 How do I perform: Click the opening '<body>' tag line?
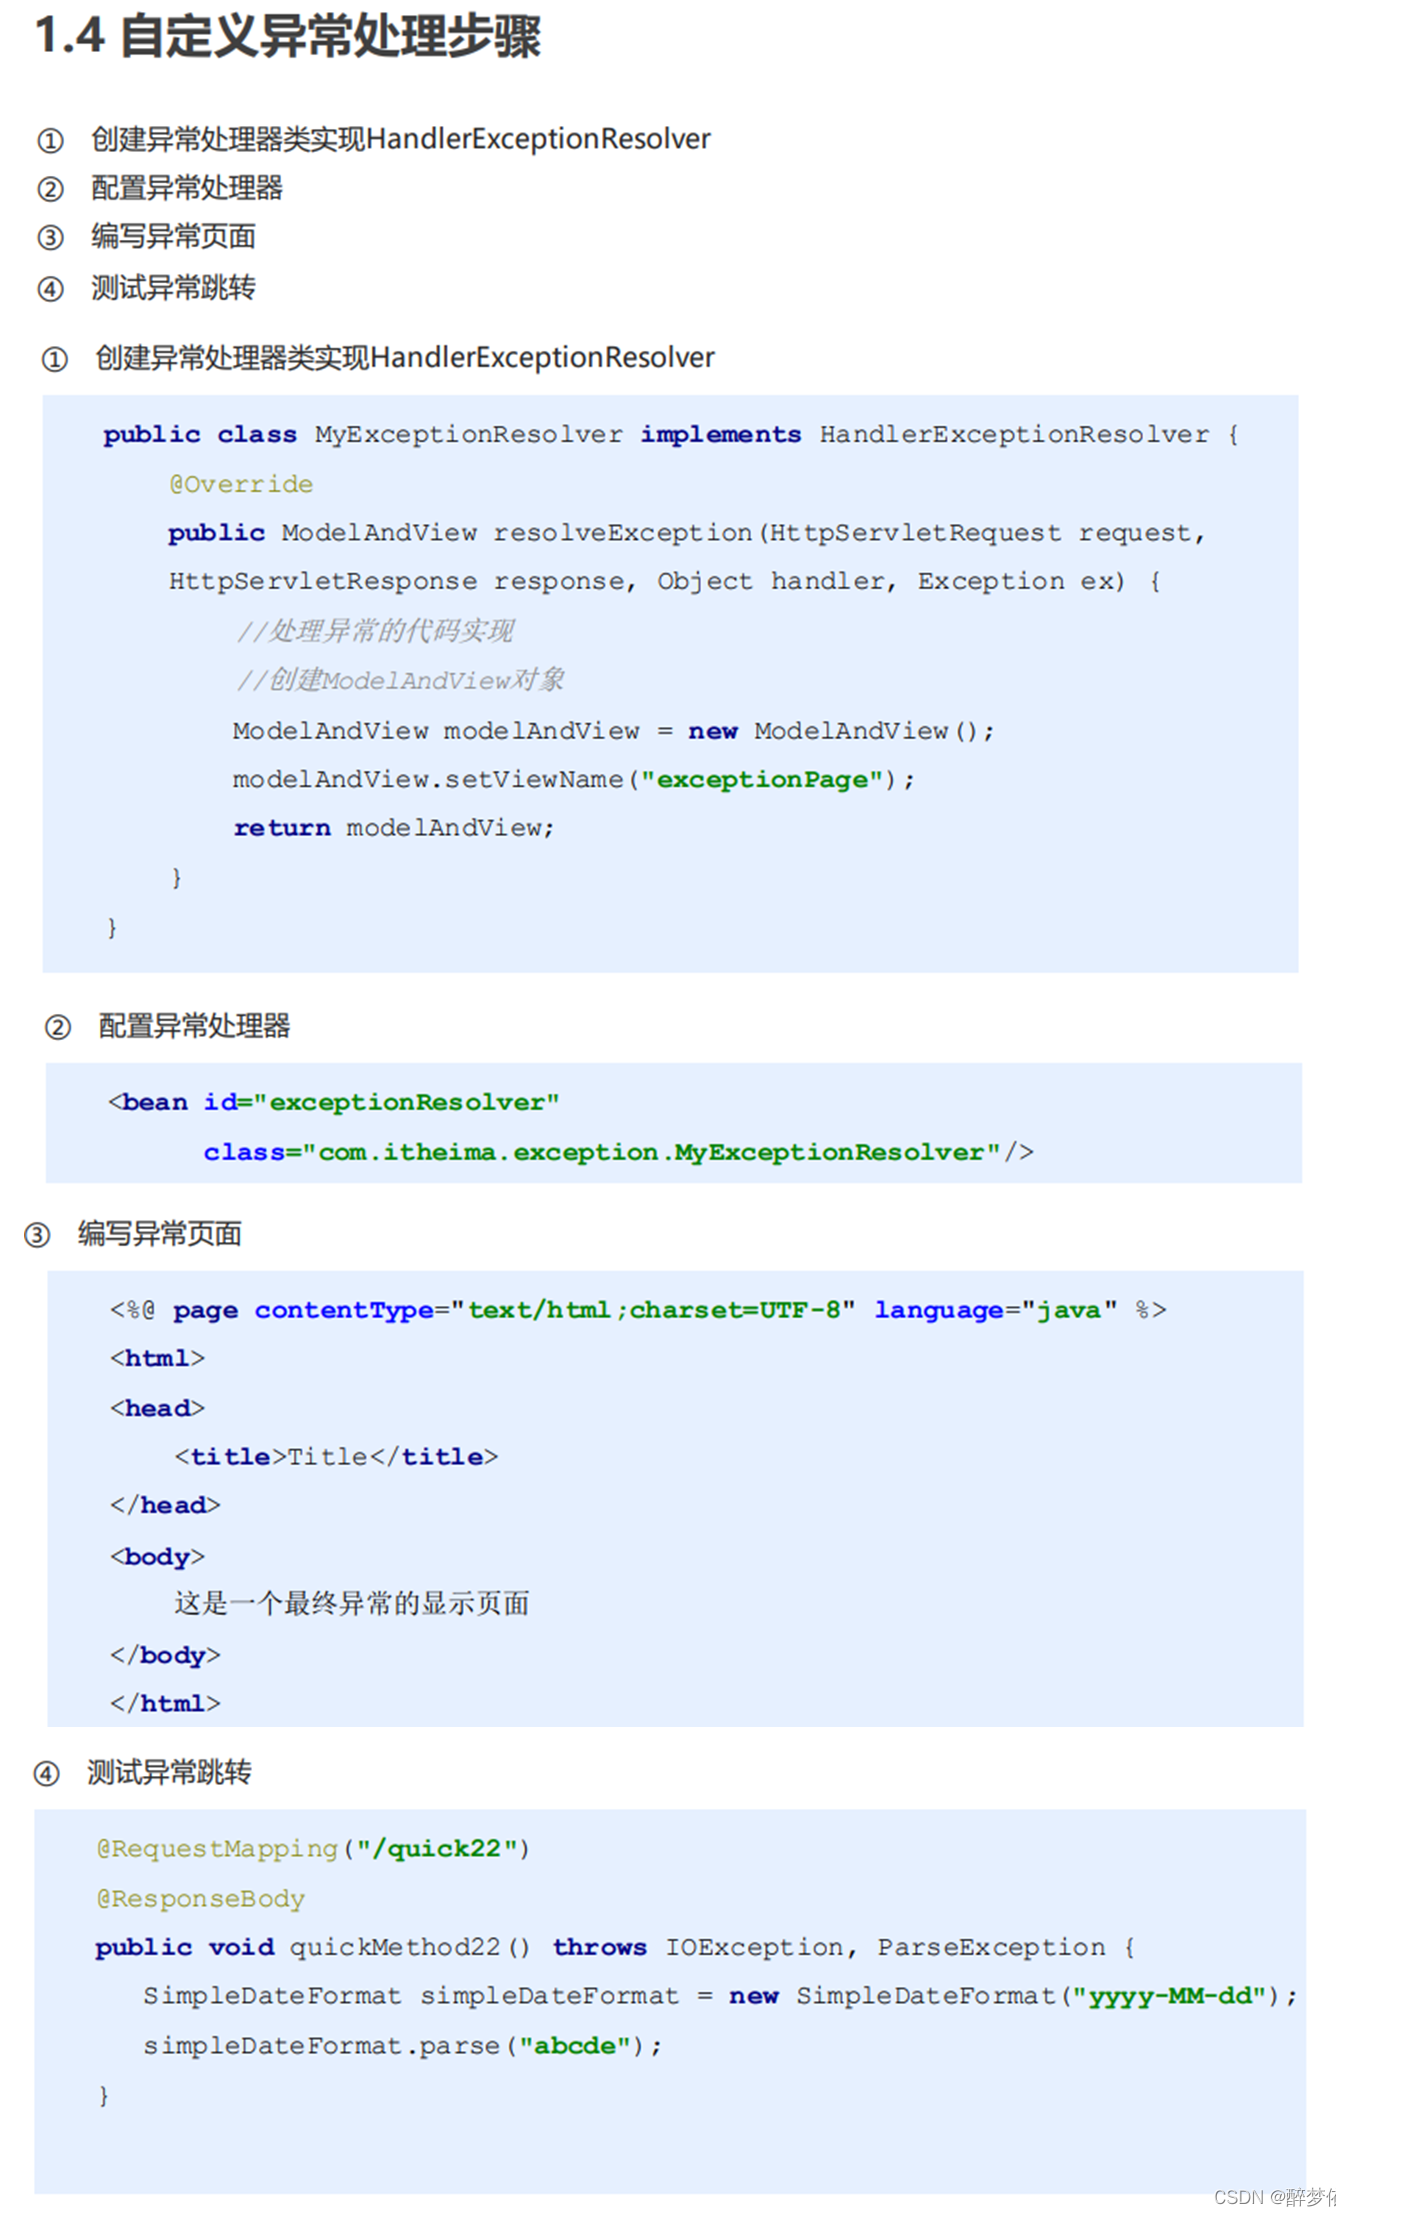(x=157, y=1557)
